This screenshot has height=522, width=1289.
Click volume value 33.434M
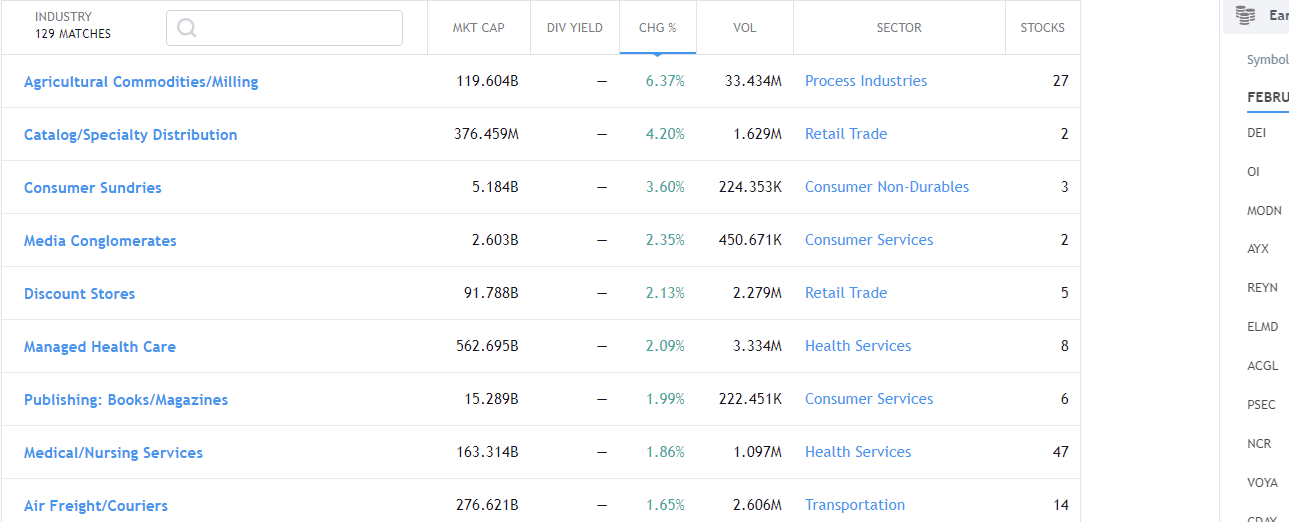point(753,81)
